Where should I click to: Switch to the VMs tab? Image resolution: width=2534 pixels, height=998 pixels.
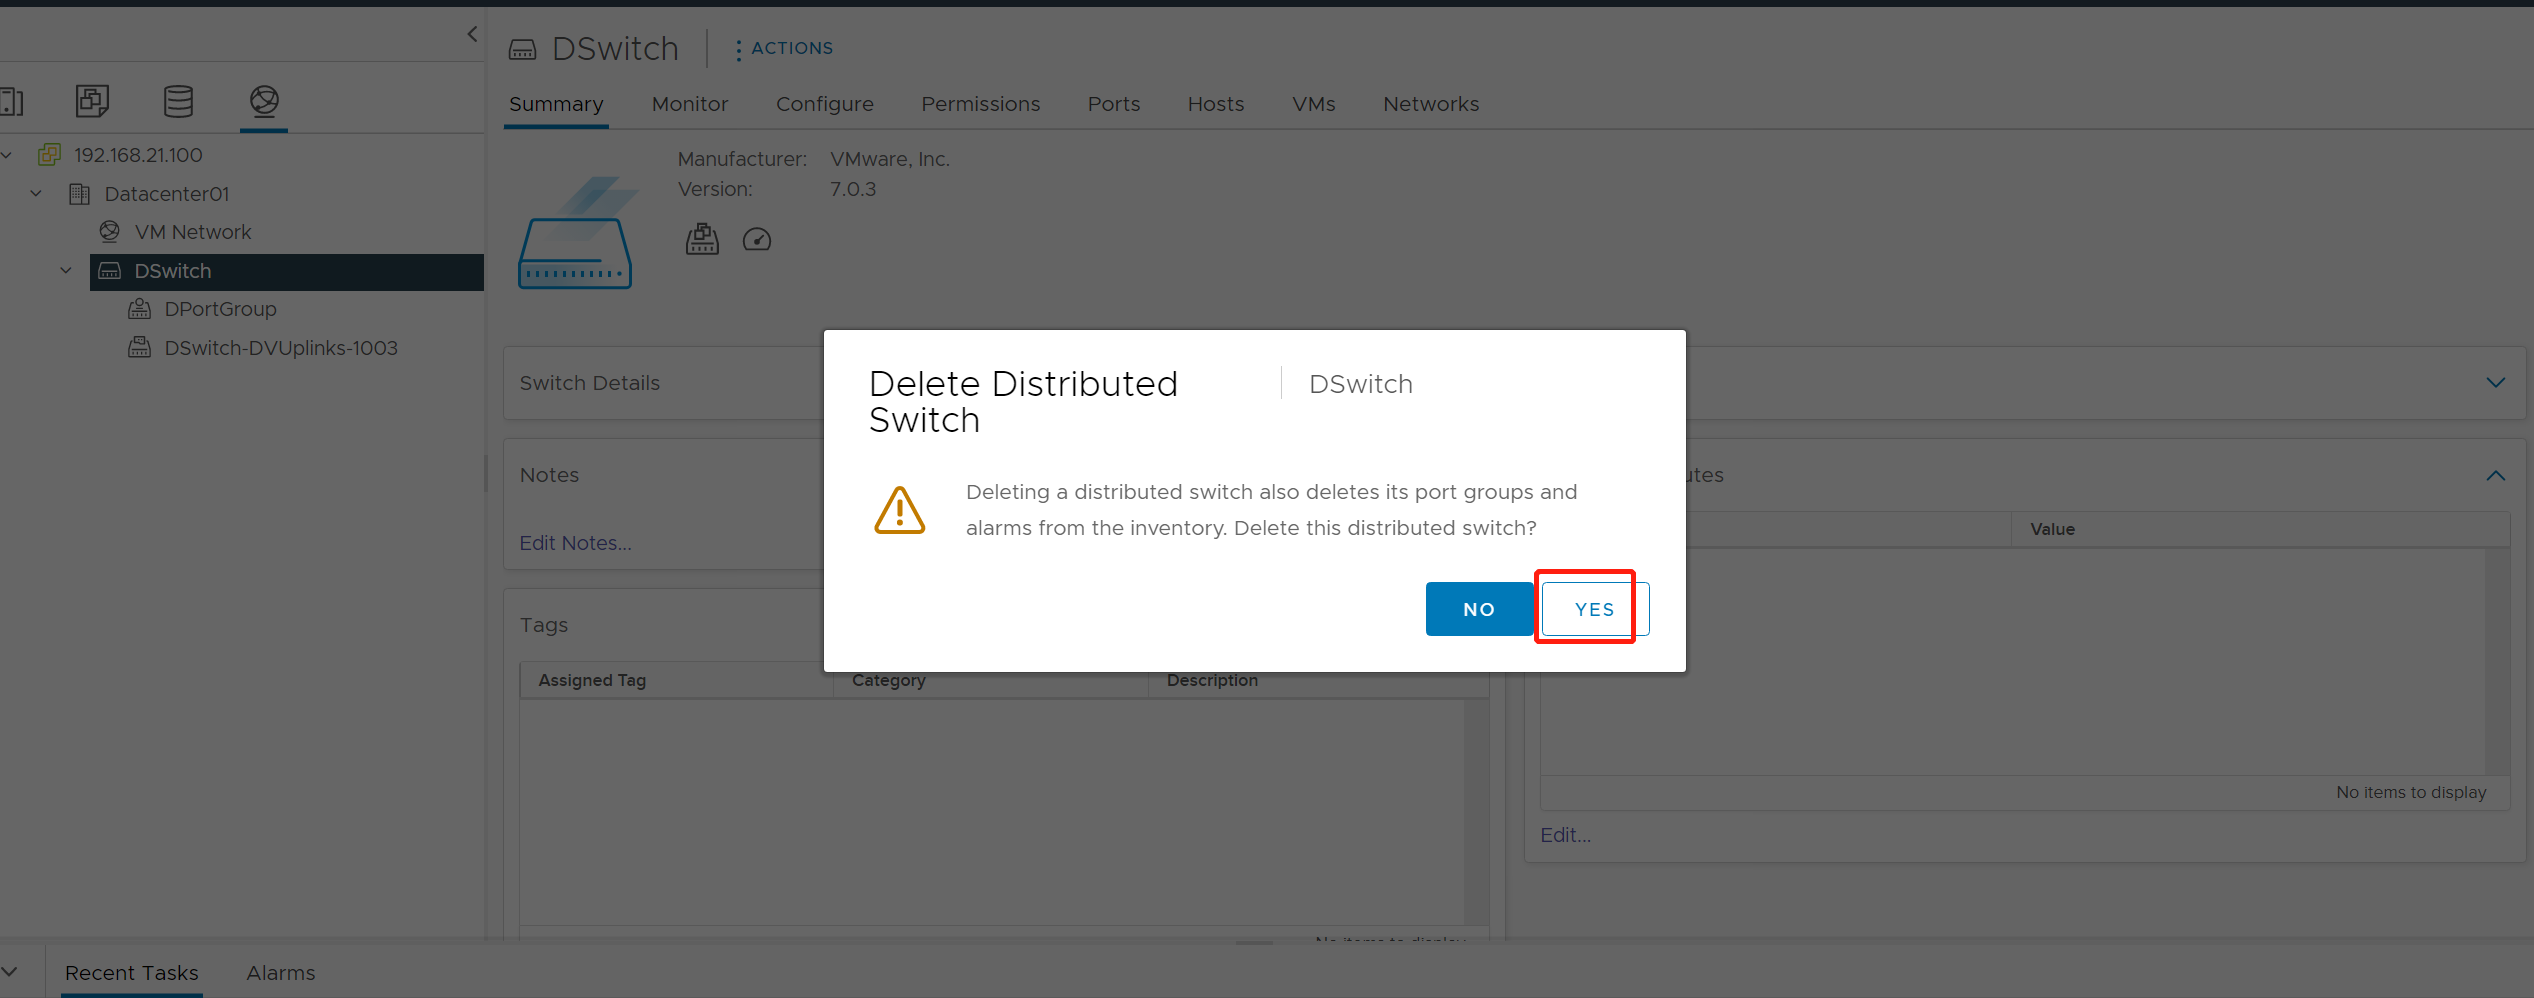1314,104
